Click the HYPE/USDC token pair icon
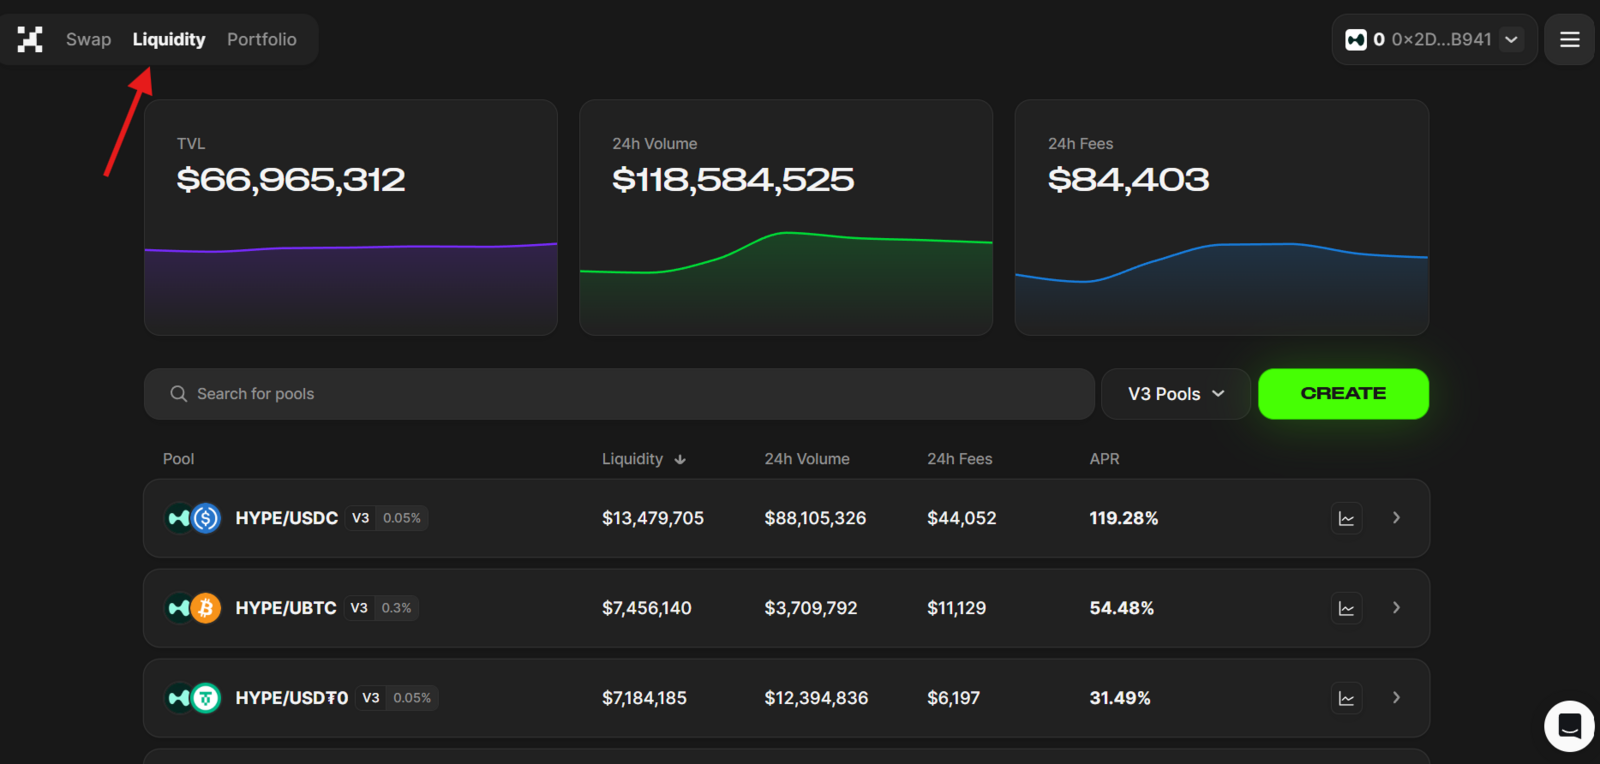1600x764 pixels. (193, 518)
